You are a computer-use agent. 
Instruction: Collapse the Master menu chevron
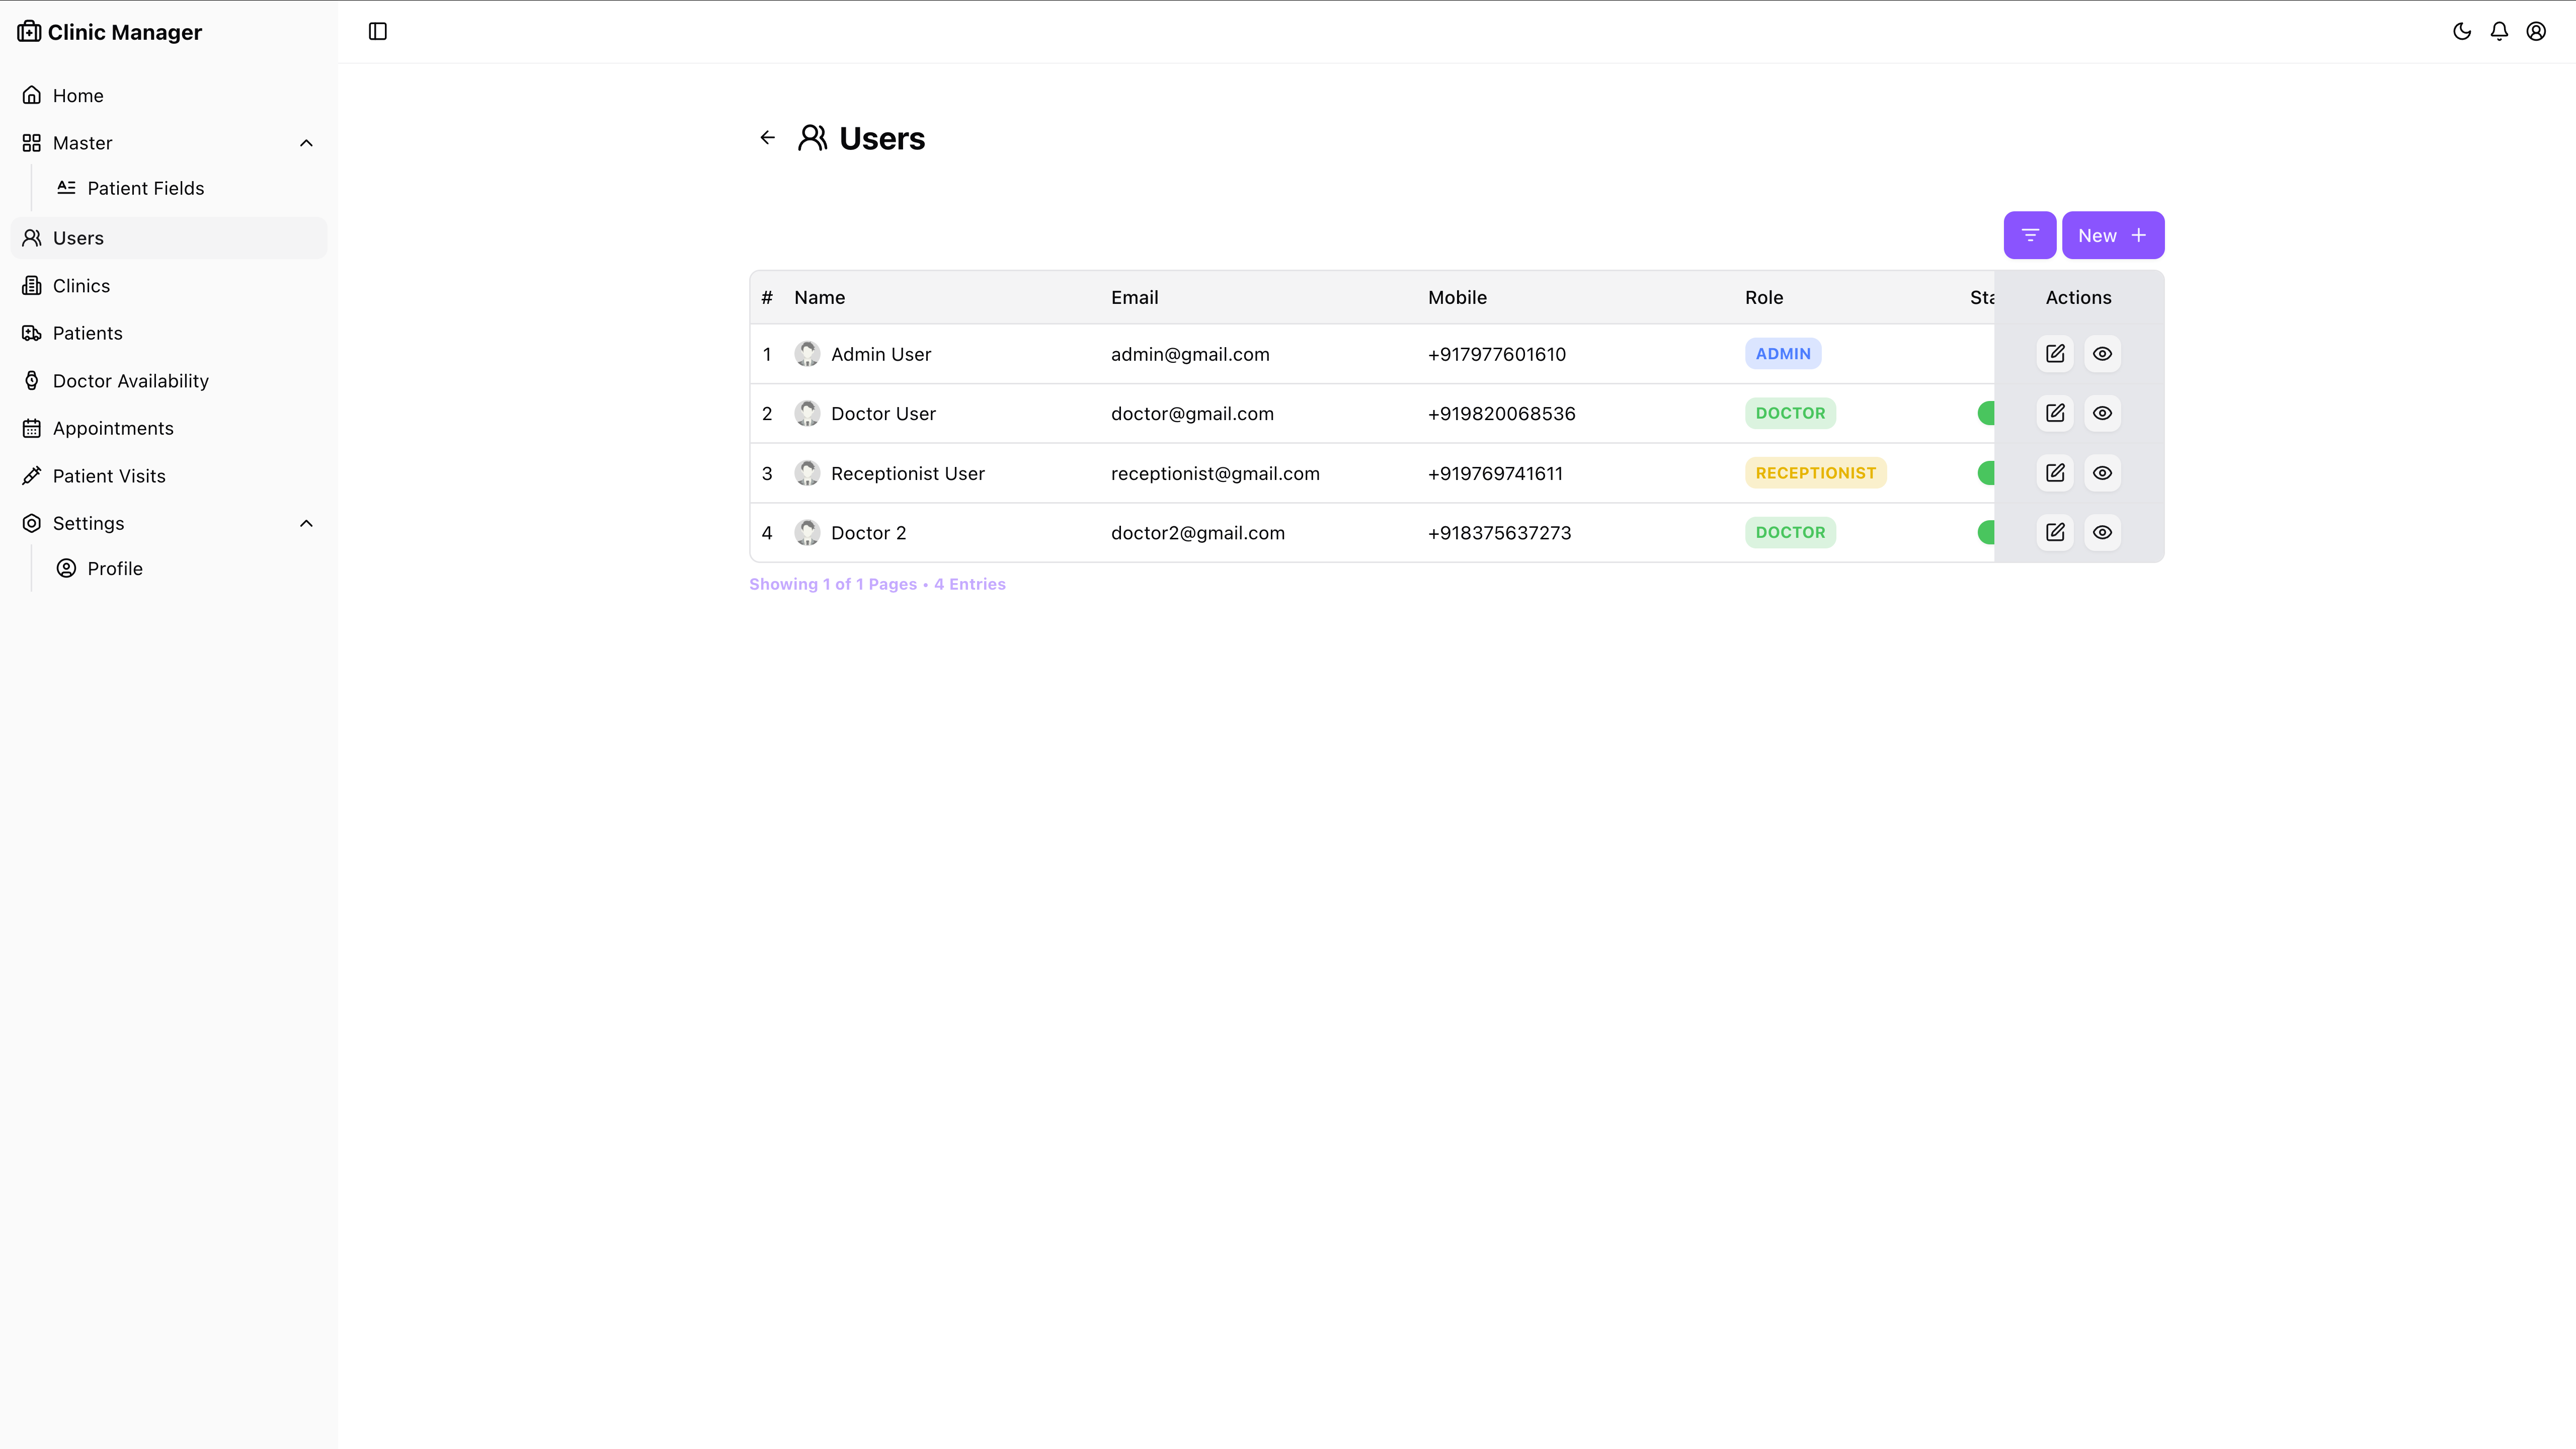pos(306,143)
